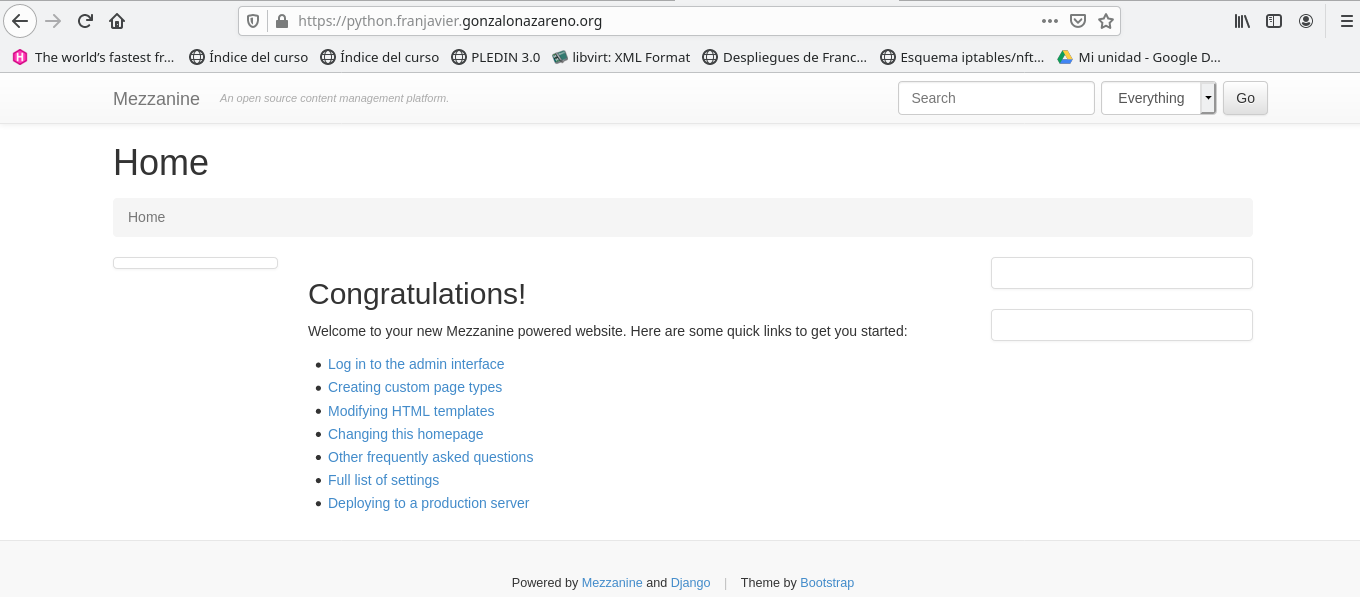Click the 'Home' page title heading
The height and width of the screenshot is (597, 1360).
click(161, 162)
